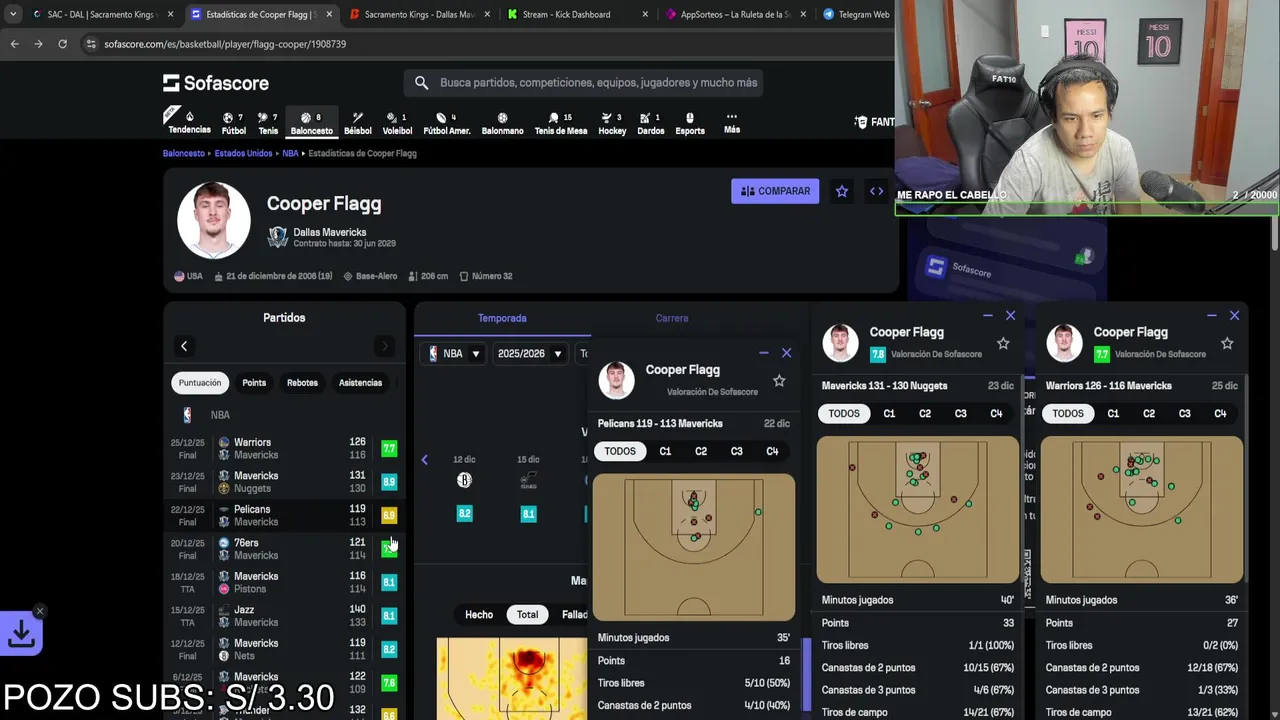The height and width of the screenshot is (720, 1280).
Task: Expand the Más sports menu
Action: [x=732, y=122]
